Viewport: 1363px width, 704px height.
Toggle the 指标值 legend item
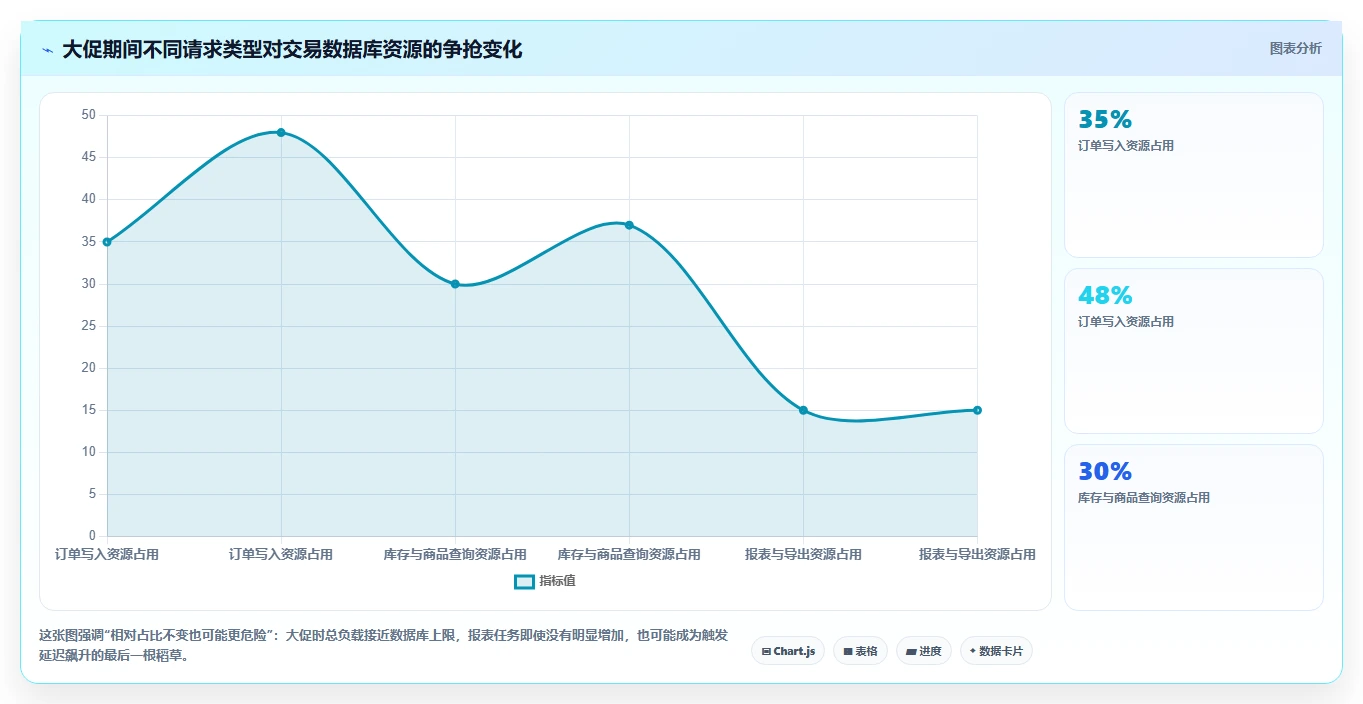[x=545, y=581]
